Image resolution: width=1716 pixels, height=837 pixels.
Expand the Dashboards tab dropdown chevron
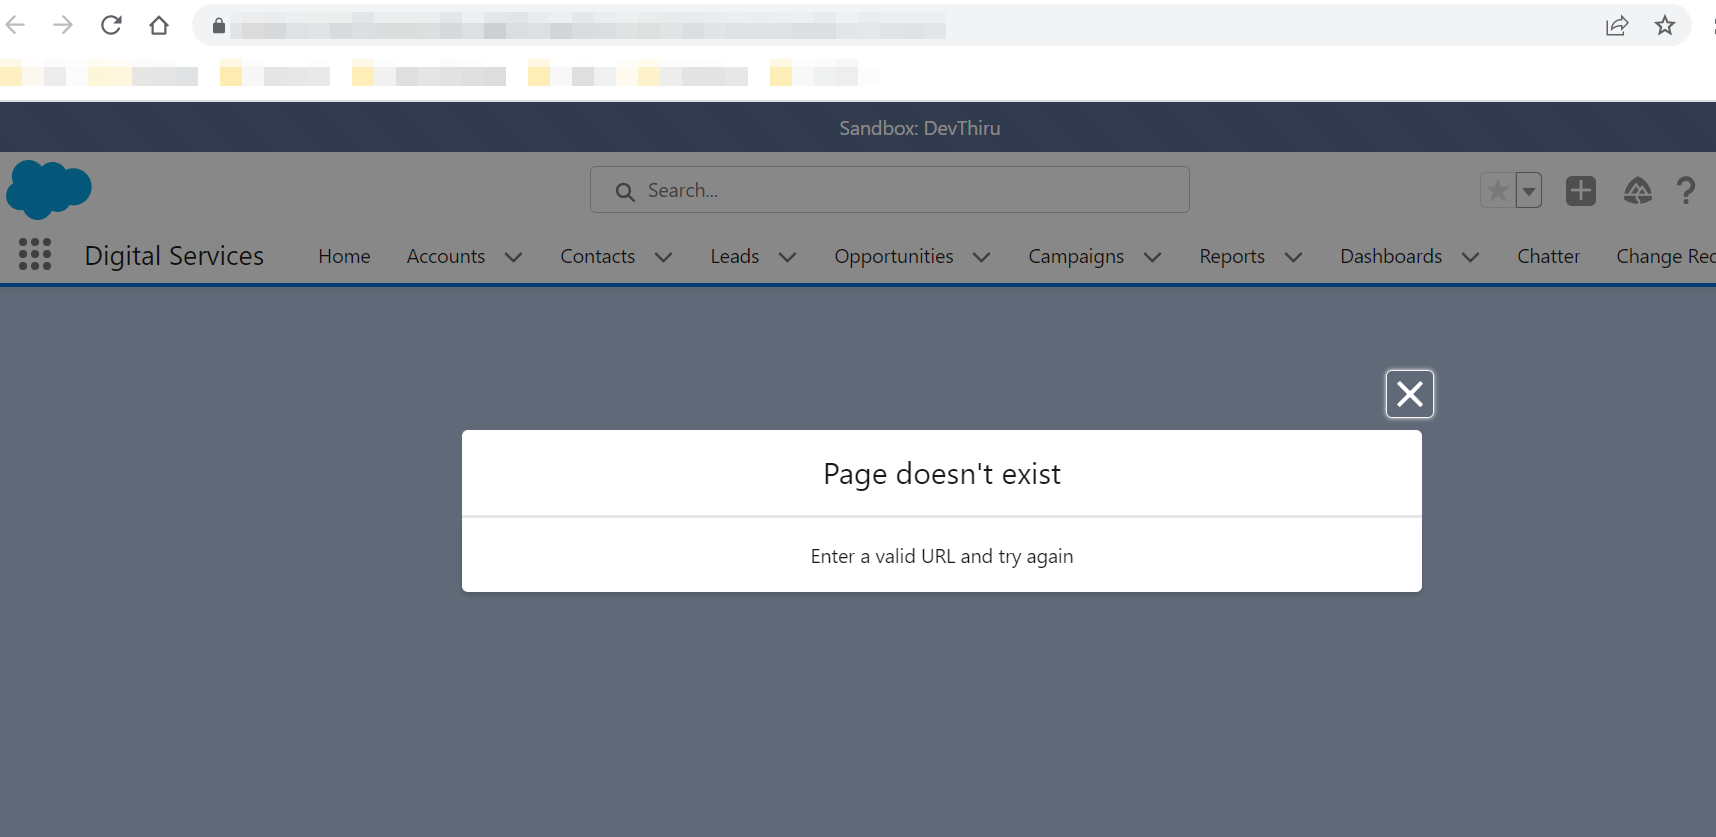click(x=1470, y=257)
